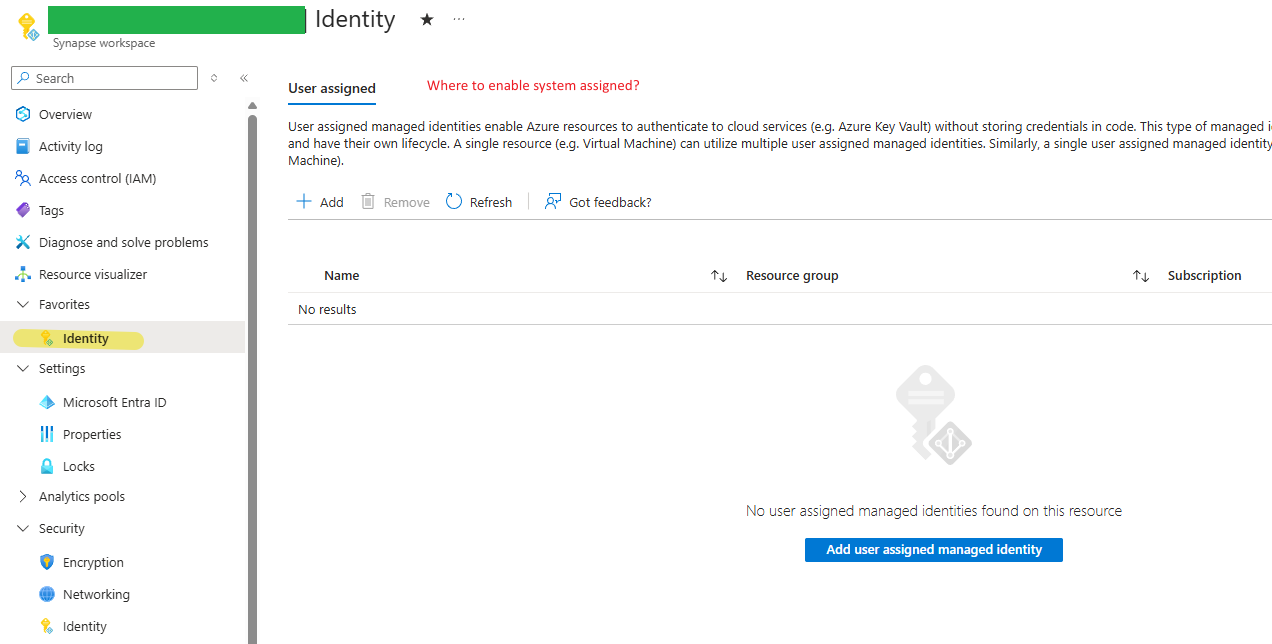Click the scrollbar up arrow
Screen dimensions: 1272x644
(252, 105)
